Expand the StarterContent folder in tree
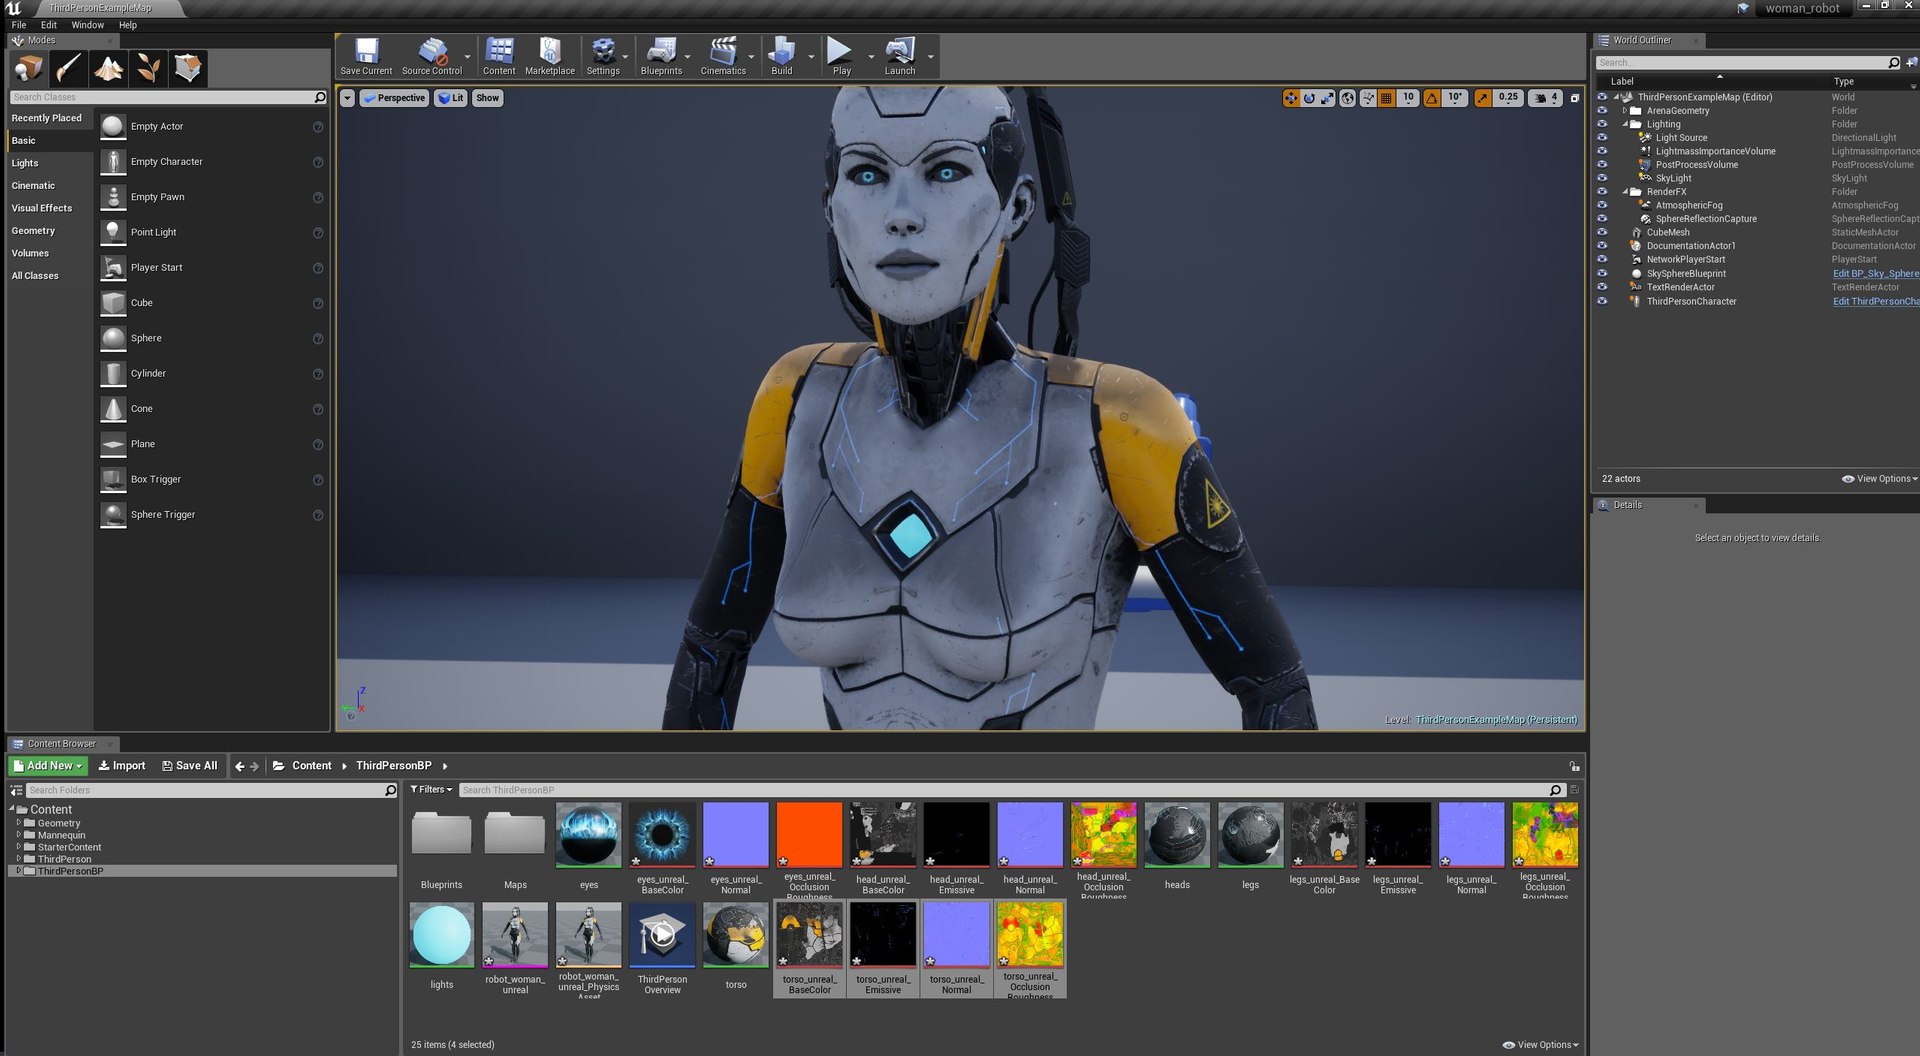 18,847
